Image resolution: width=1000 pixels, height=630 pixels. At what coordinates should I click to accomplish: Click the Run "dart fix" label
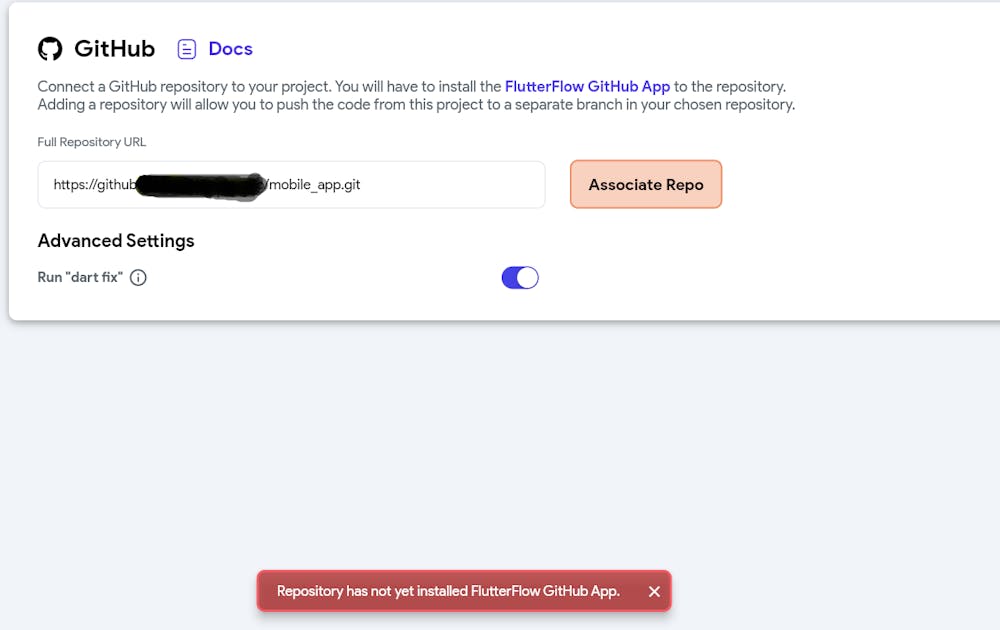(x=80, y=277)
